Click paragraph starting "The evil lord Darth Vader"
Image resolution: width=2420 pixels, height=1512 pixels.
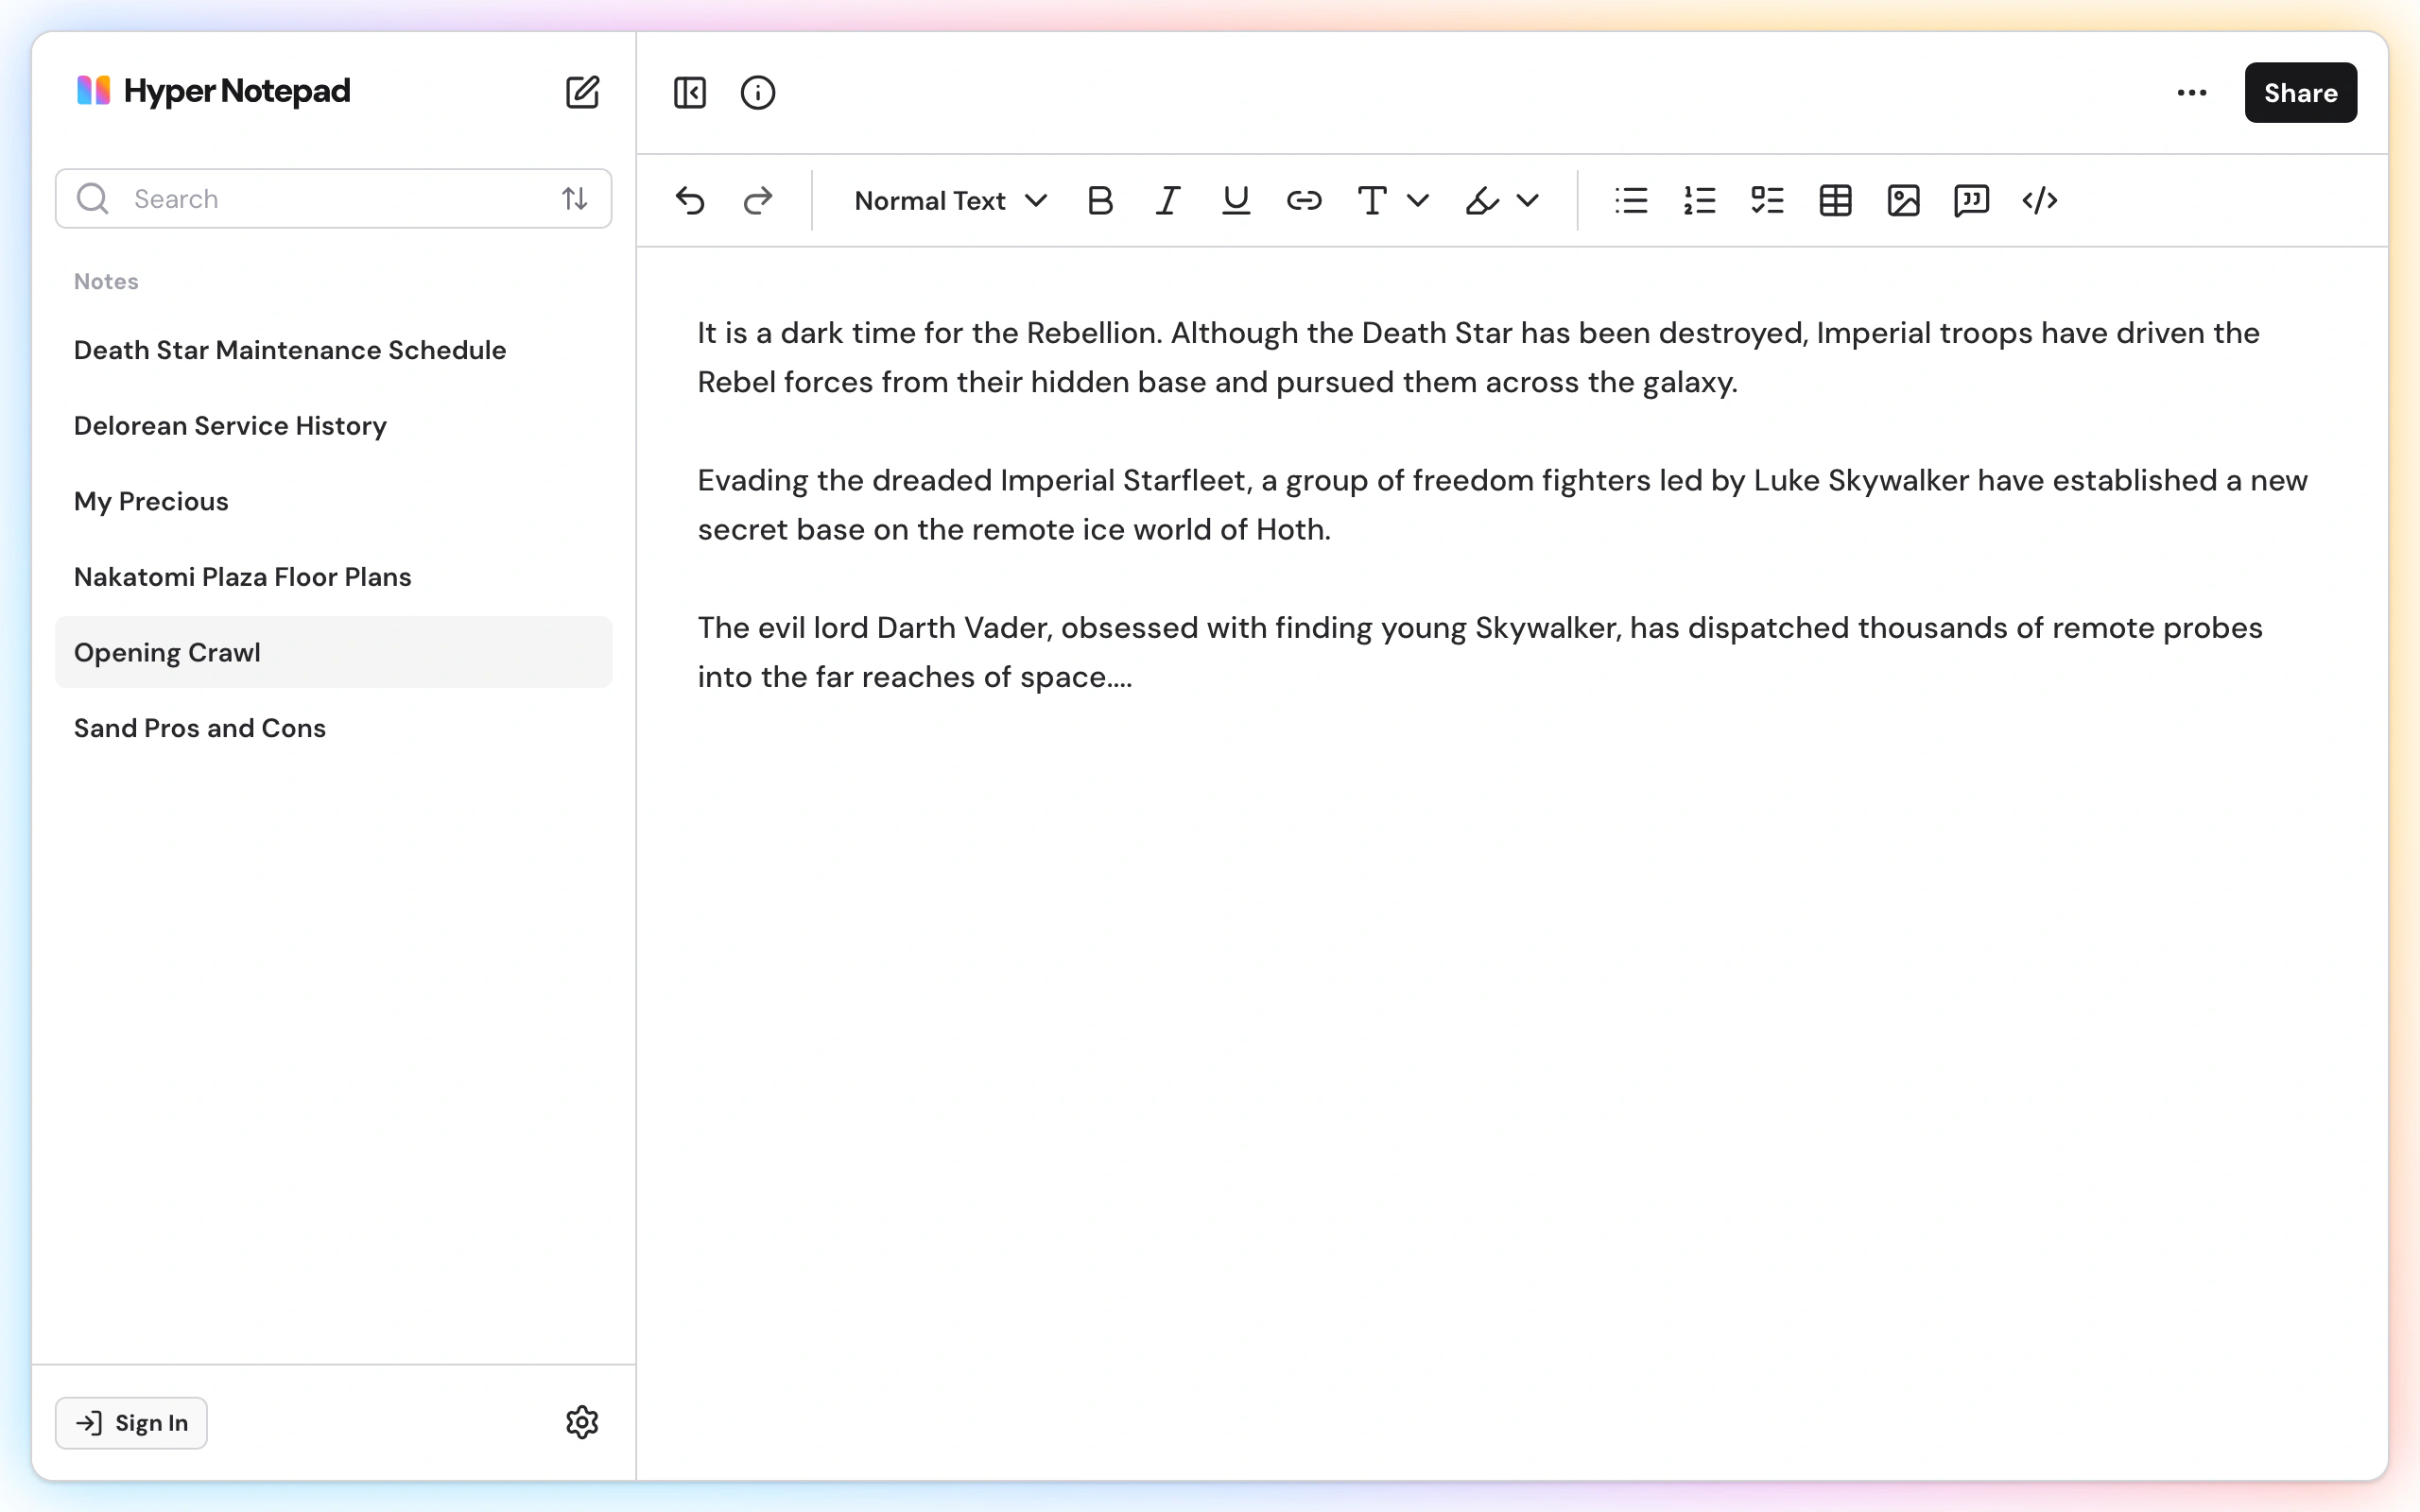(1480, 652)
